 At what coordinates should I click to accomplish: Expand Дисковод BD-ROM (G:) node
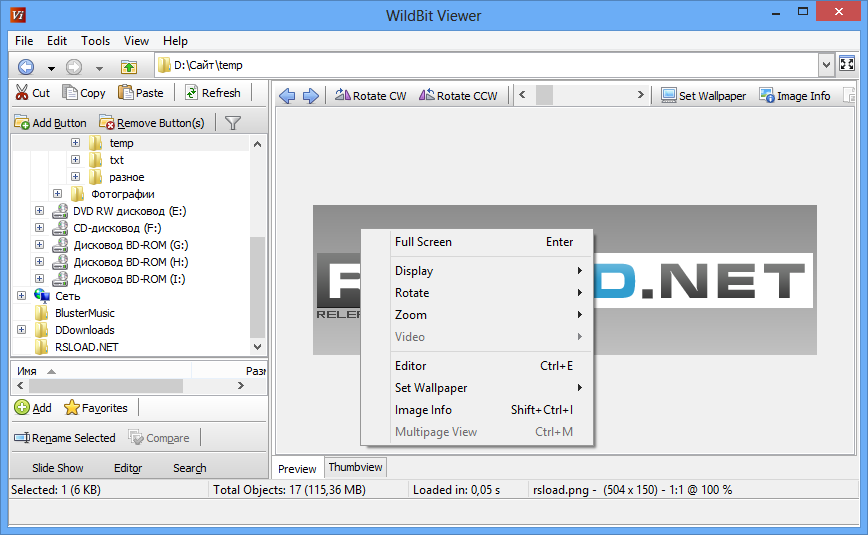39,245
